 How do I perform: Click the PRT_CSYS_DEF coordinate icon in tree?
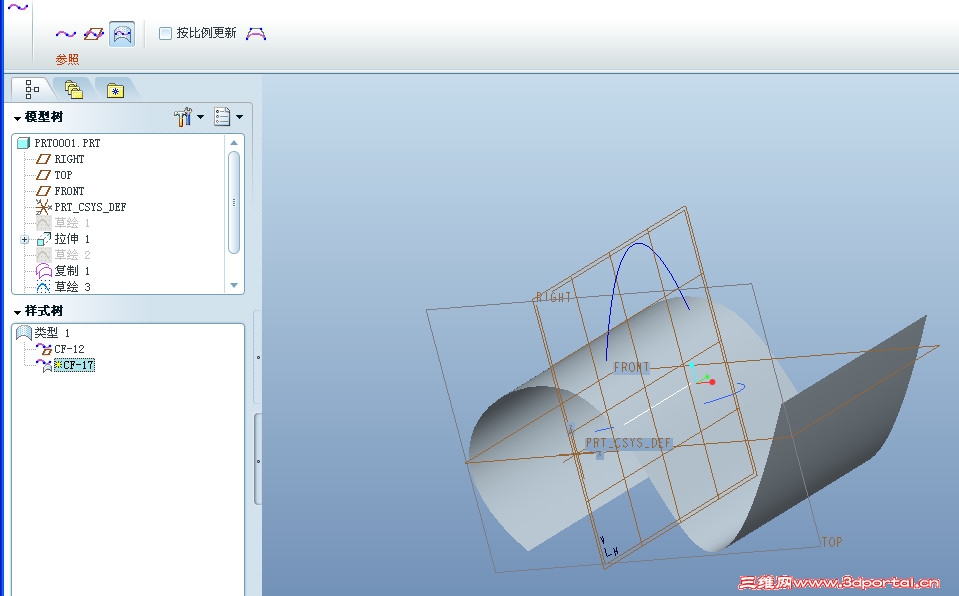(x=43, y=207)
